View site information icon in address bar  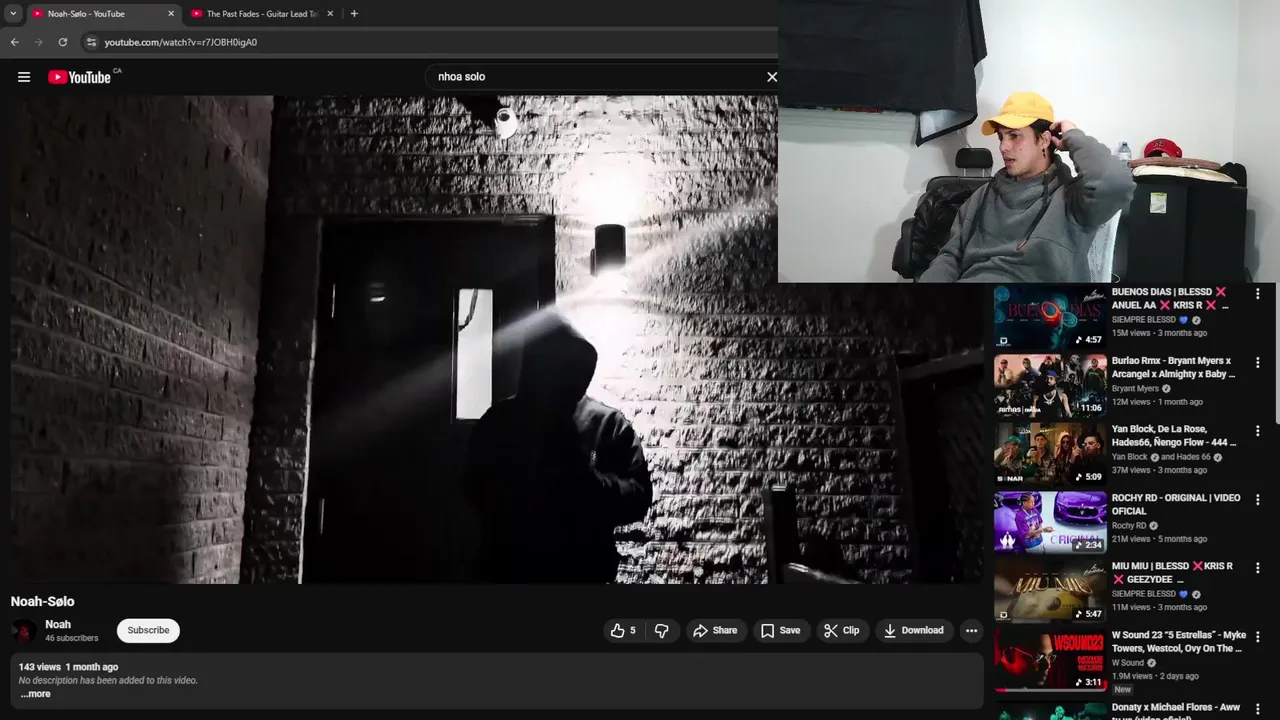click(91, 42)
